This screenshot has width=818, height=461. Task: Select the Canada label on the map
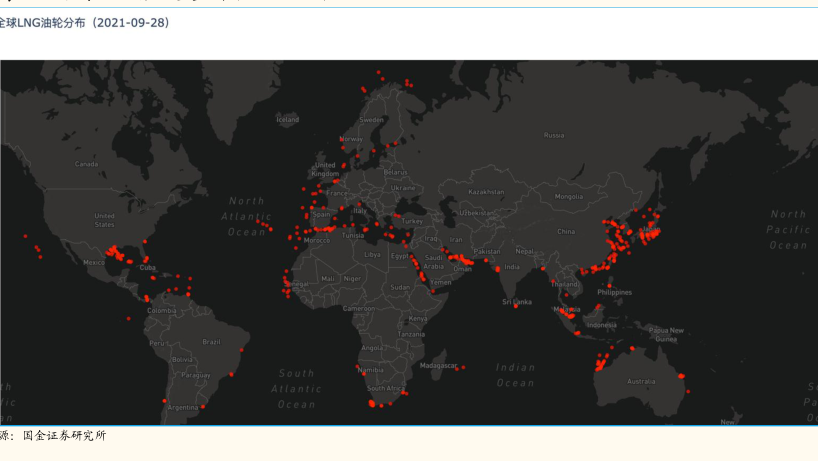click(x=87, y=164)
